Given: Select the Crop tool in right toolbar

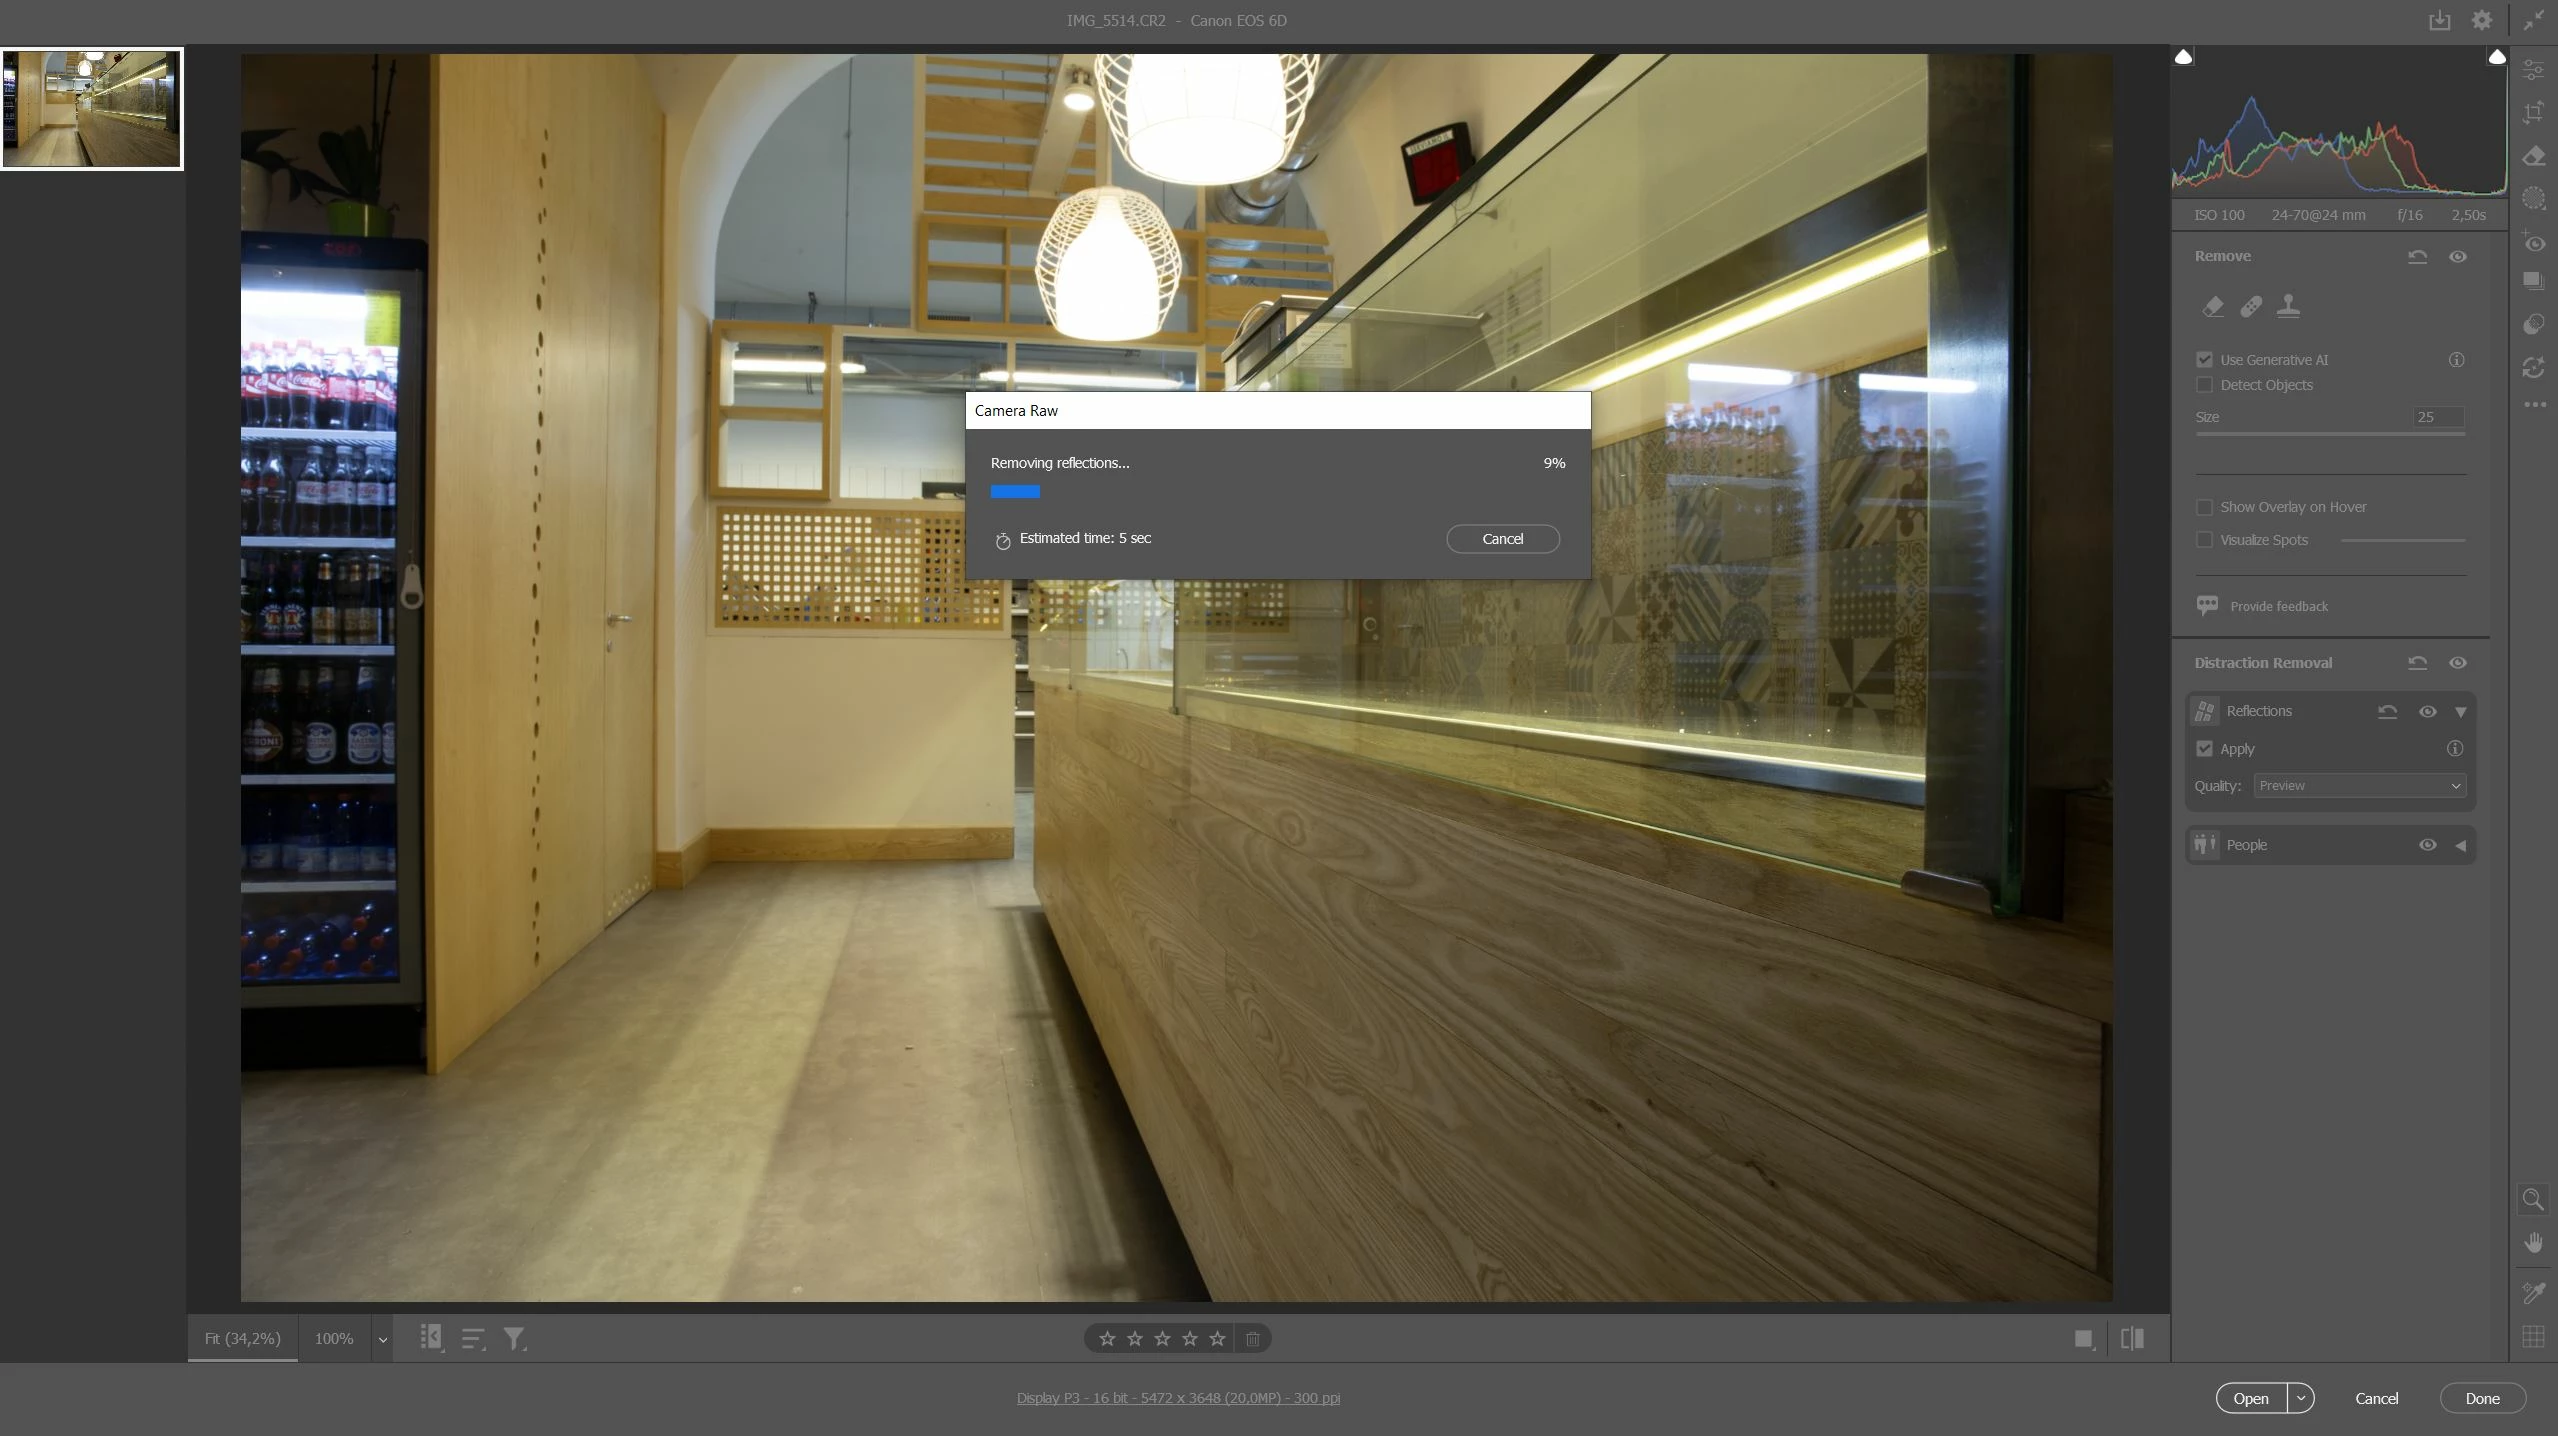Looking at the screenshot, I should click(2533, 113).
